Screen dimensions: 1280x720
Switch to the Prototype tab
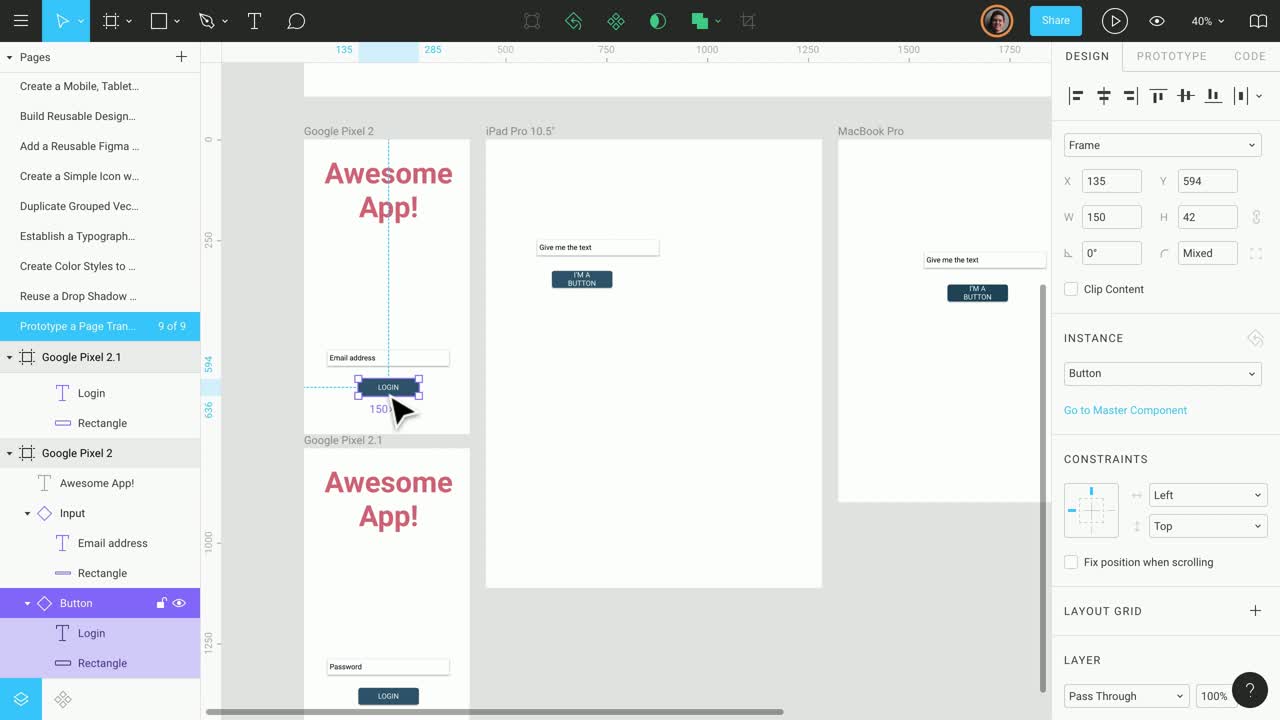point(1171,56)
